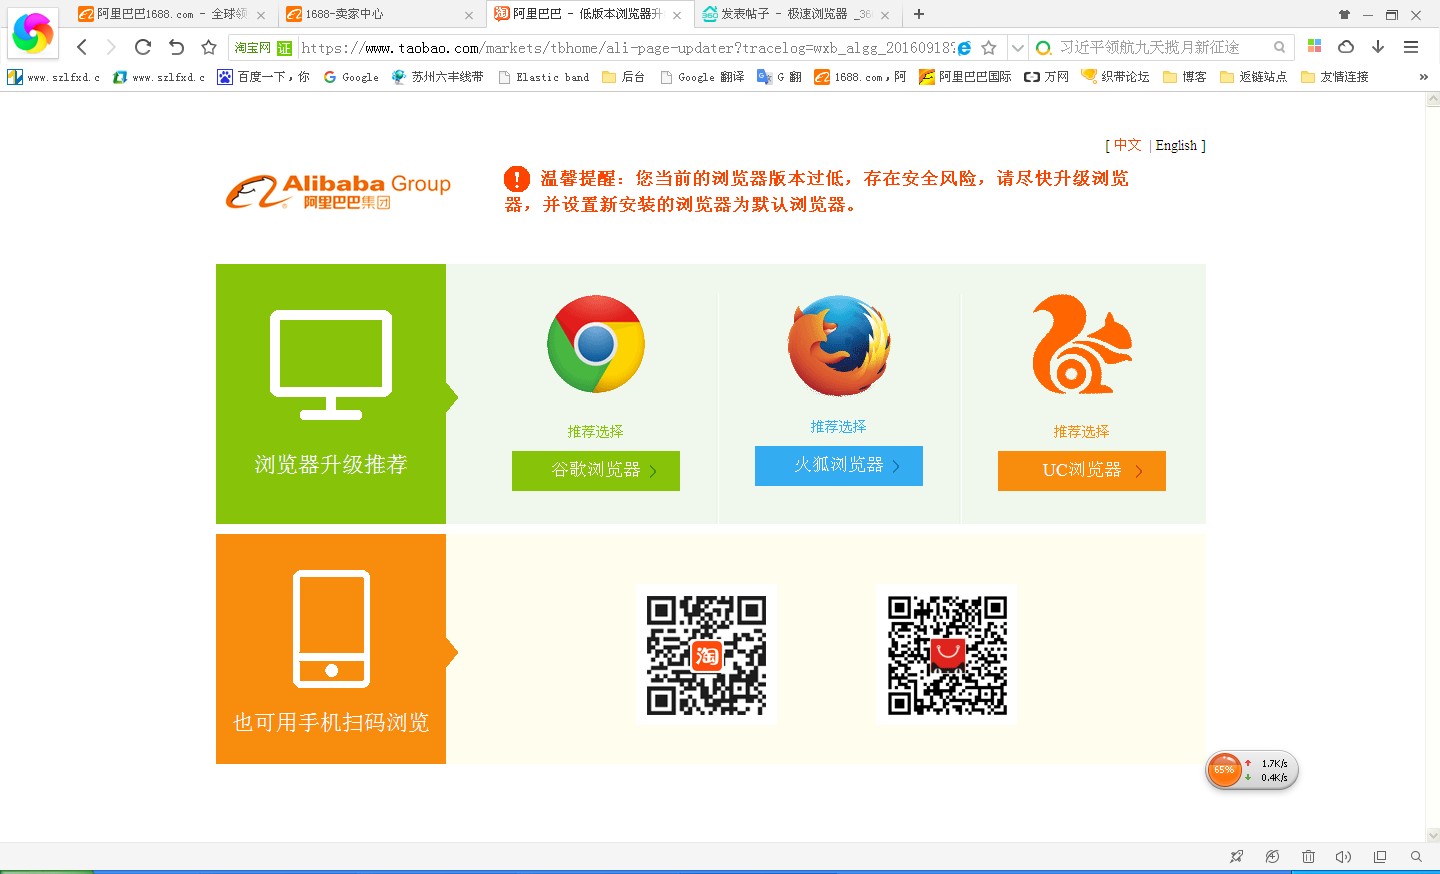
Task: Open the 百度一下 bookmark
Action: (263, 77)
